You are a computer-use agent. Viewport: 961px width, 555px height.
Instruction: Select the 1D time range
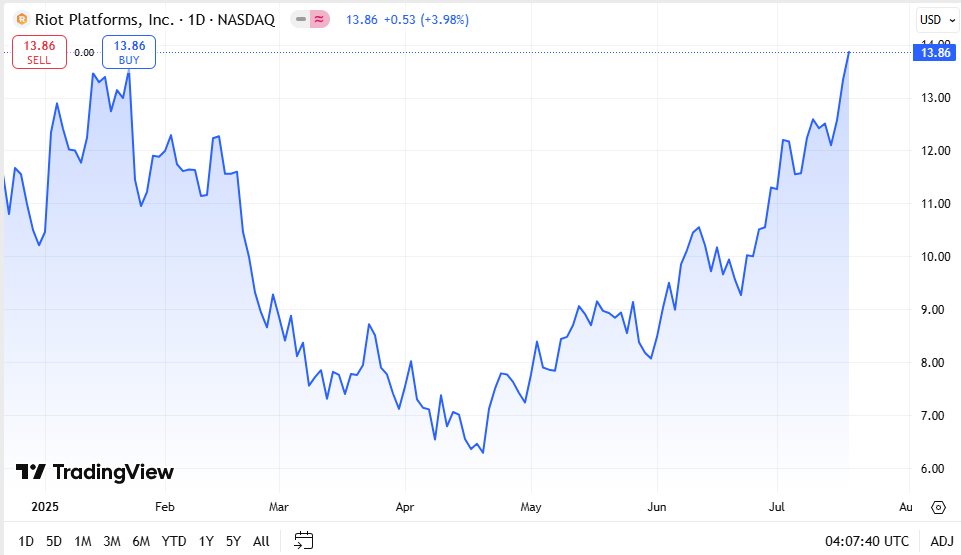[26, 541]
